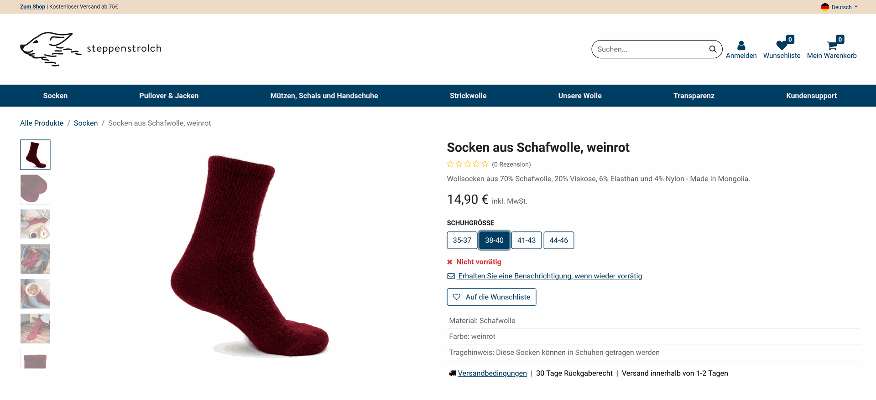Click the Alle Produkte breadcrumb
The image size is (876, 400).
pyautogui.click(x=42, y=123)
